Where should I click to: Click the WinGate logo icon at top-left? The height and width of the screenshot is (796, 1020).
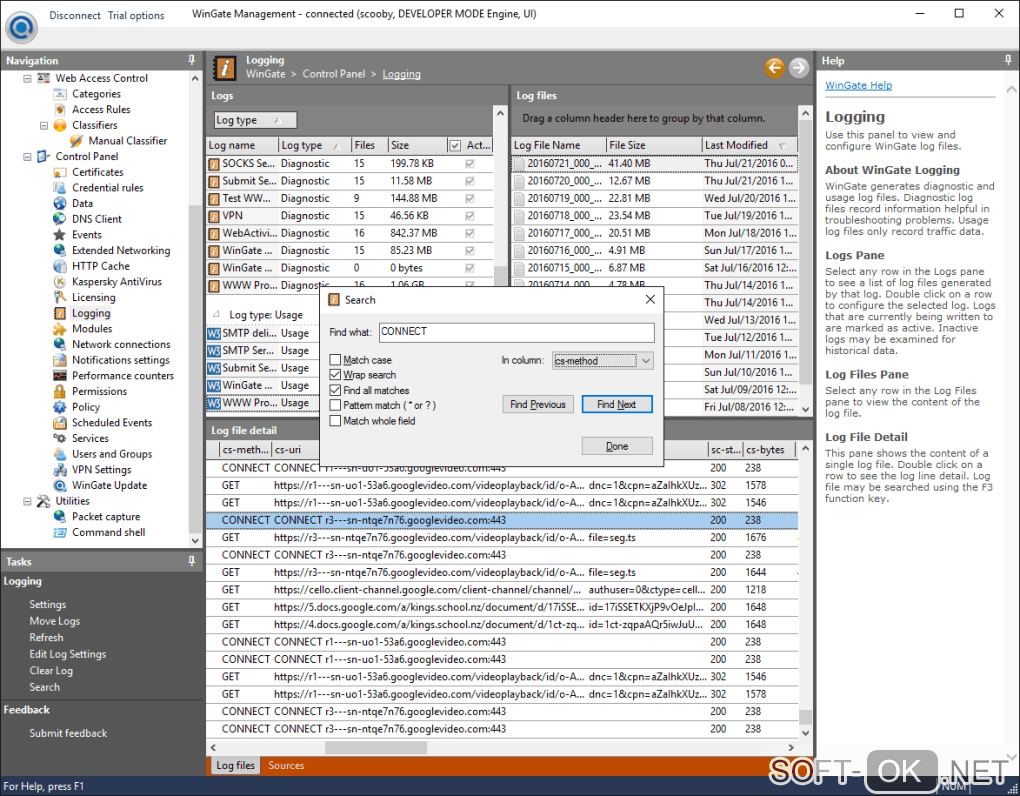(x=21, y=27)
